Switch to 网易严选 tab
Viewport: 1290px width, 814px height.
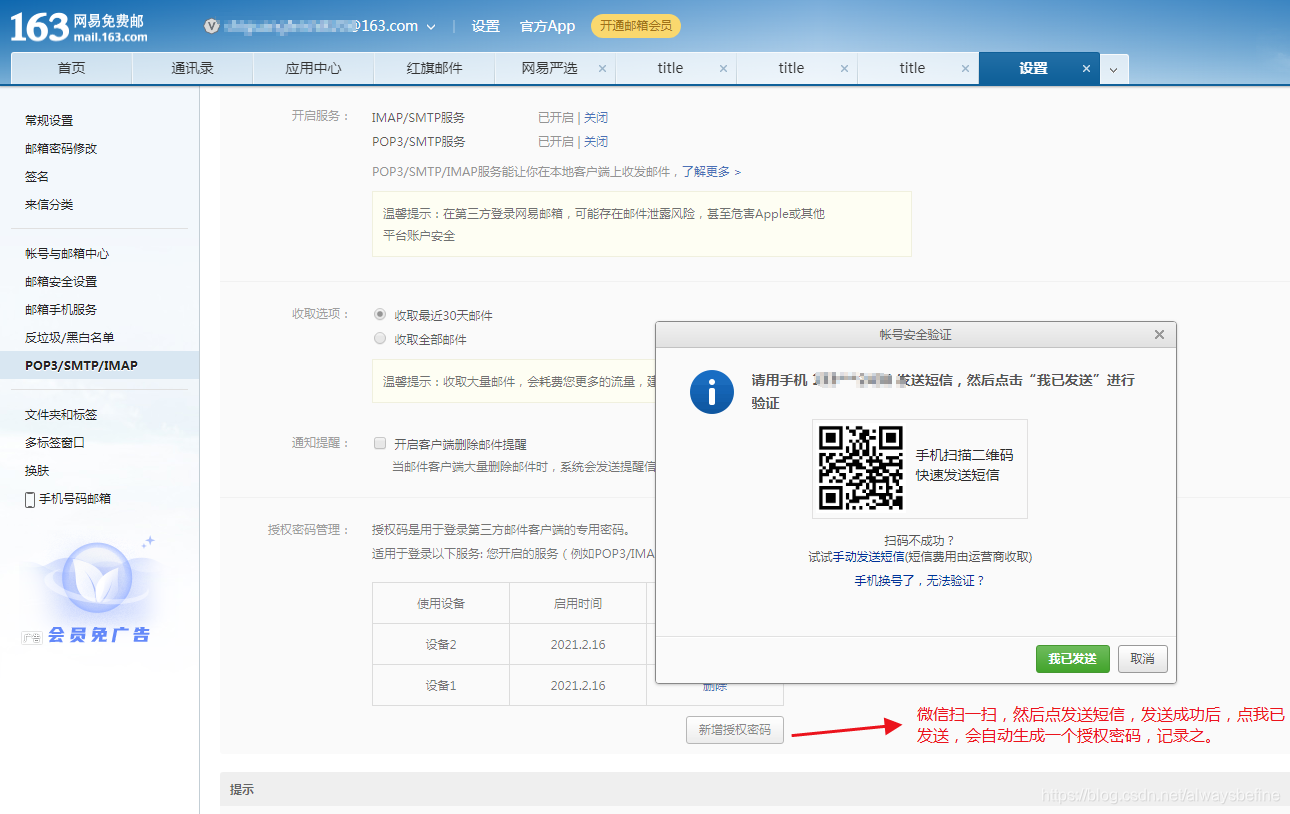(549, 68)
